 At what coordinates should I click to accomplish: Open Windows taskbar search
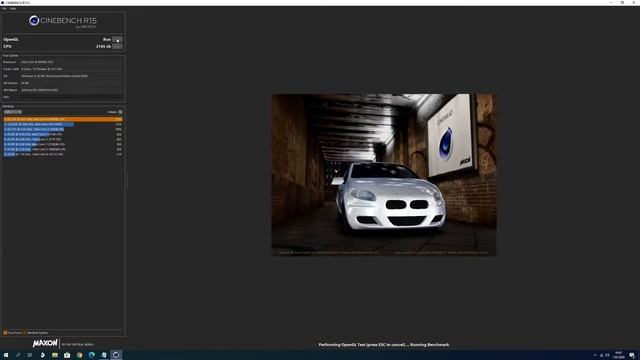18,355
